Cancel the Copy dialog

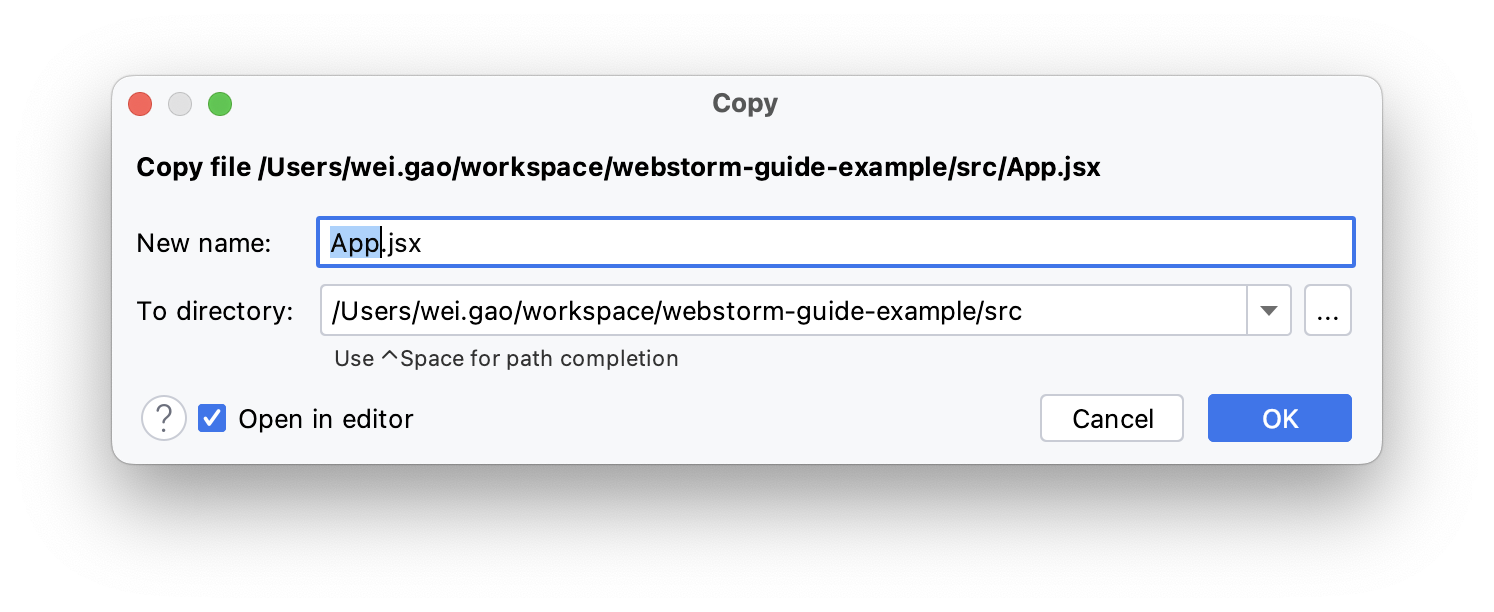pyautogui.click(x=1111, y=418)
